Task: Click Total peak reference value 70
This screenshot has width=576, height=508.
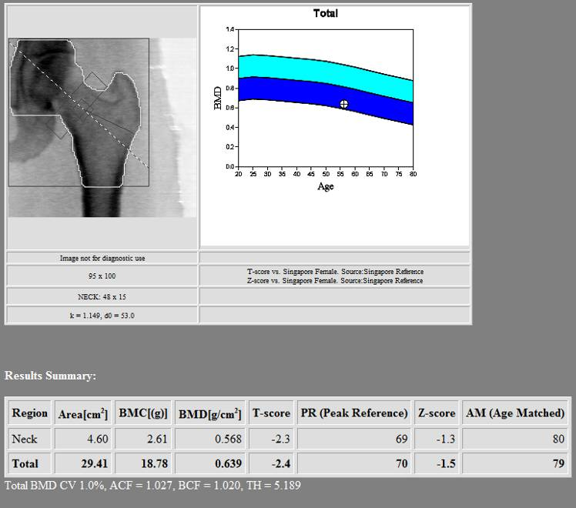Action: (402, 464)
